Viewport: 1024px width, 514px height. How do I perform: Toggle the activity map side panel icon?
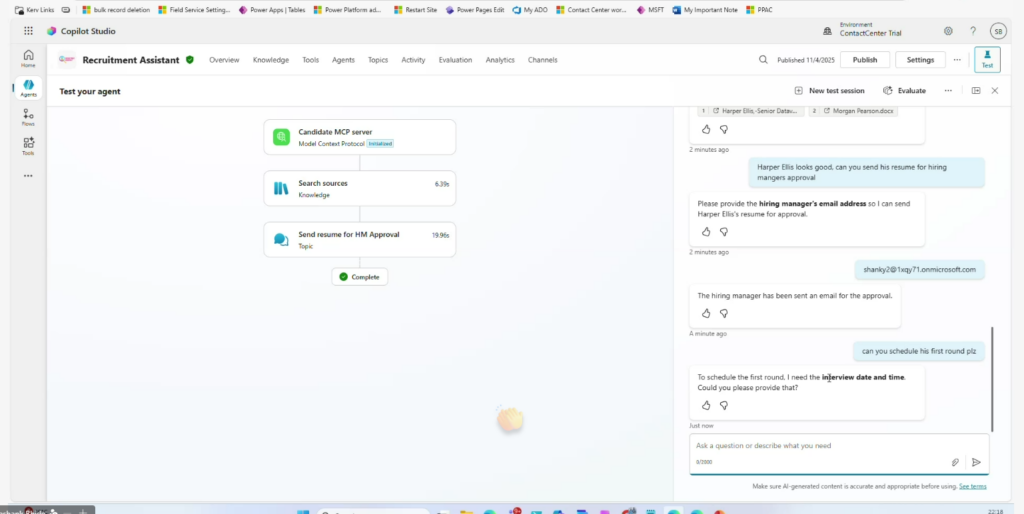[976, 91]
